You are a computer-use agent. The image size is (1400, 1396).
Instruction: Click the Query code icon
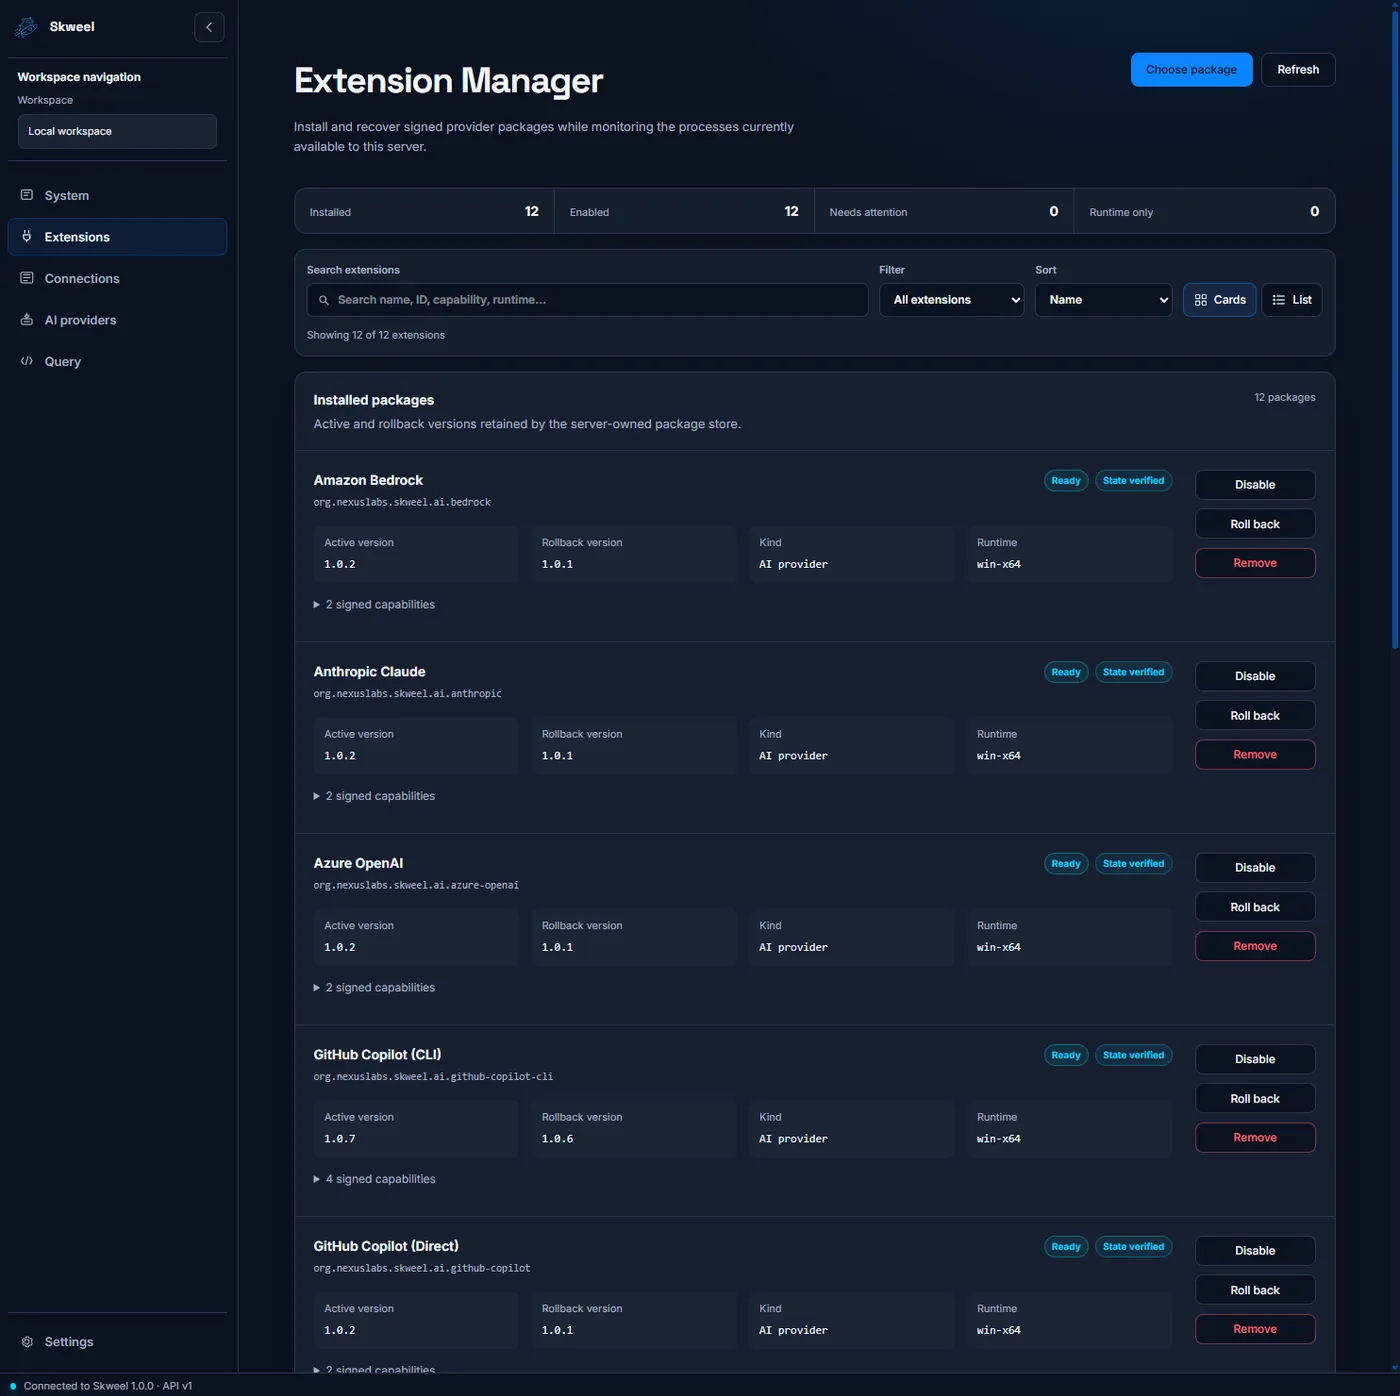pyautogui.click(x=27, y=361)
